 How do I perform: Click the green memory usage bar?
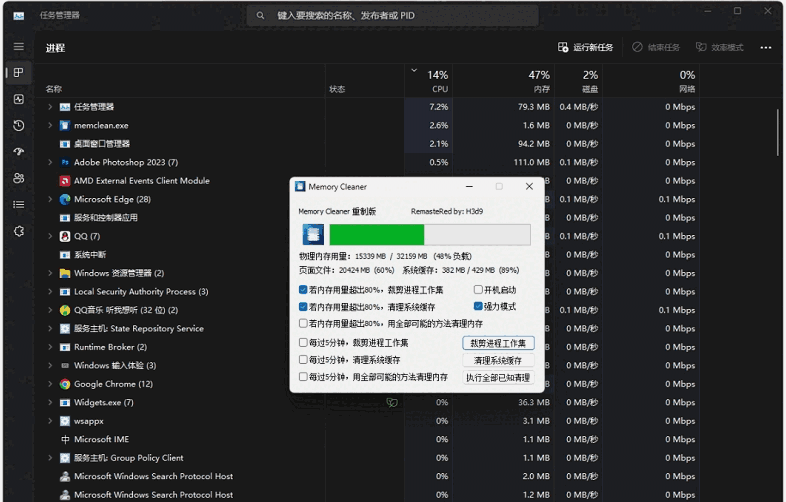(377, 235)
